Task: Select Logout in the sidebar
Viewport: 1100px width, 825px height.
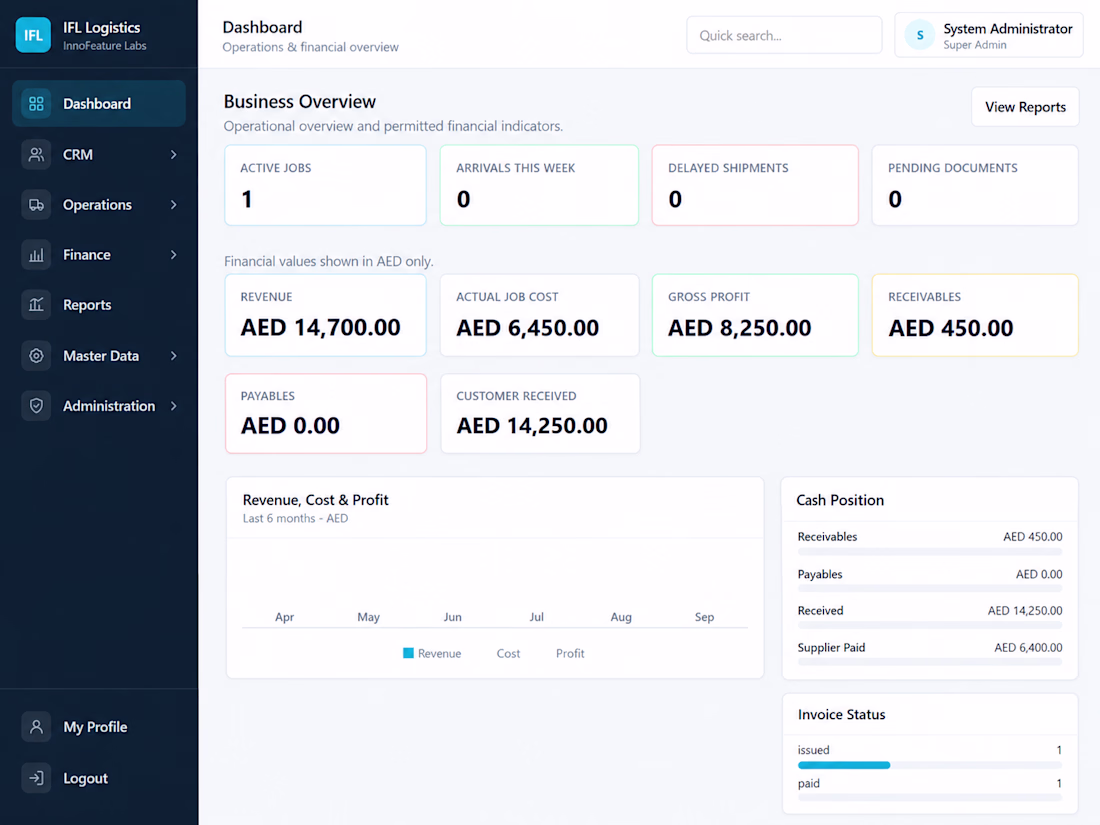Action: tap(99, 778)
